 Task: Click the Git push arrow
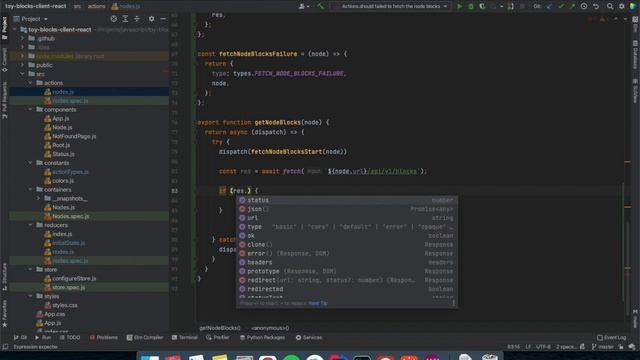tap(572, 6)
